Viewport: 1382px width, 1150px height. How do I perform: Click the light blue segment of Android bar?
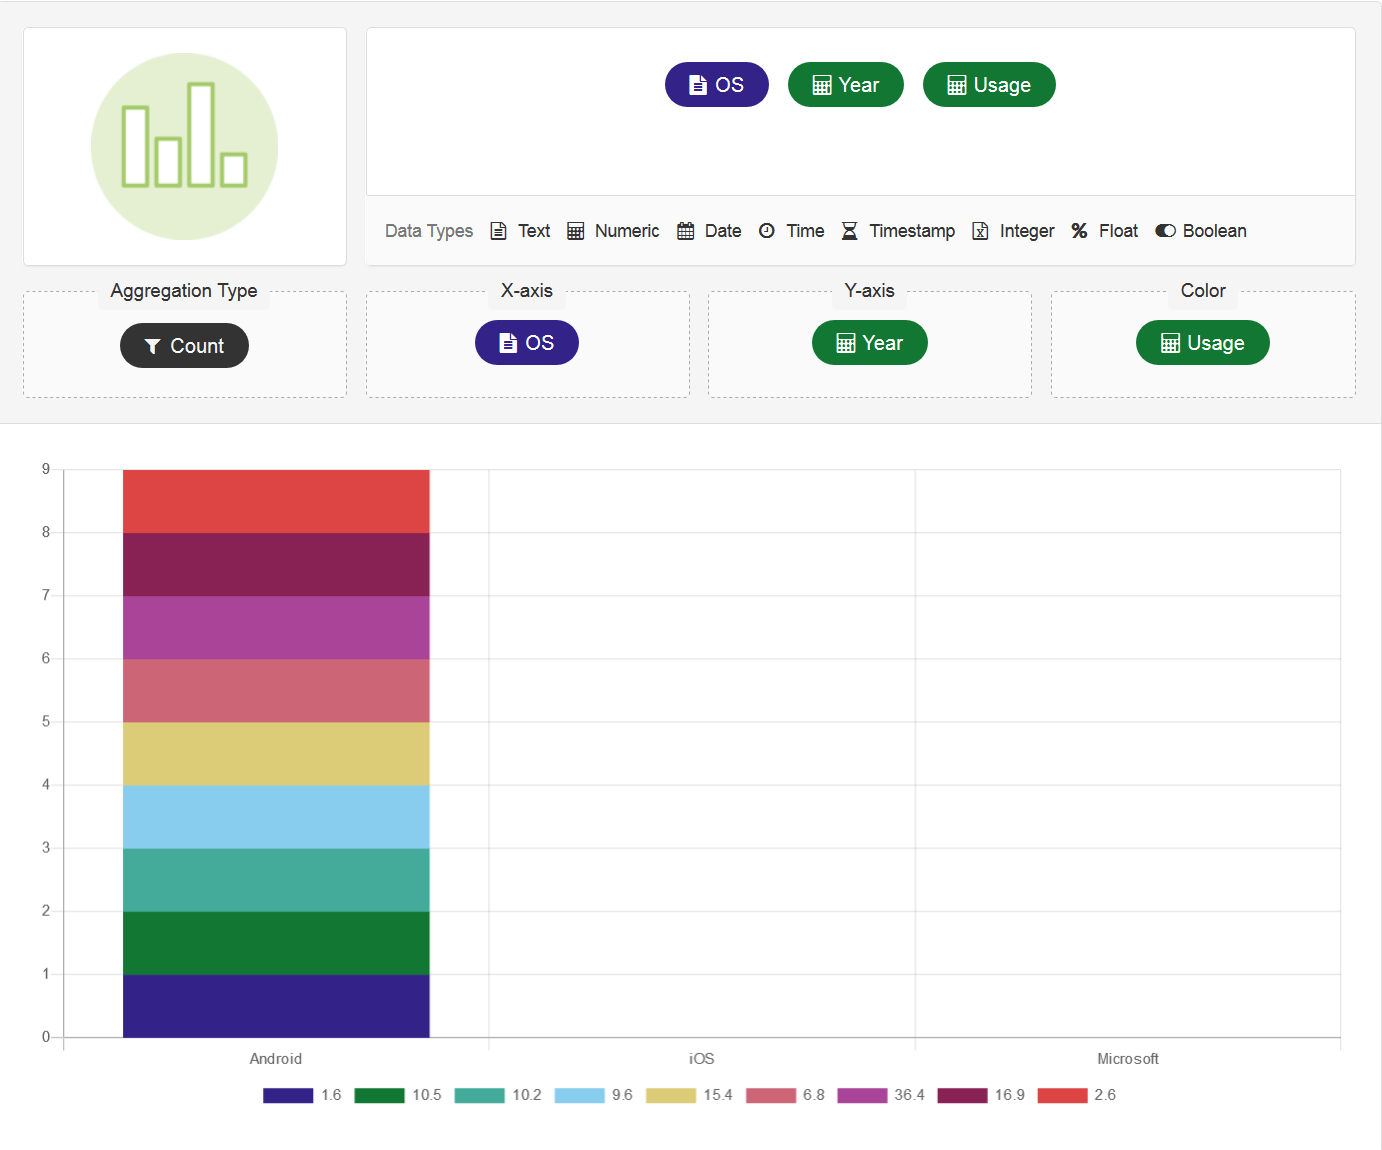point(276,817)
